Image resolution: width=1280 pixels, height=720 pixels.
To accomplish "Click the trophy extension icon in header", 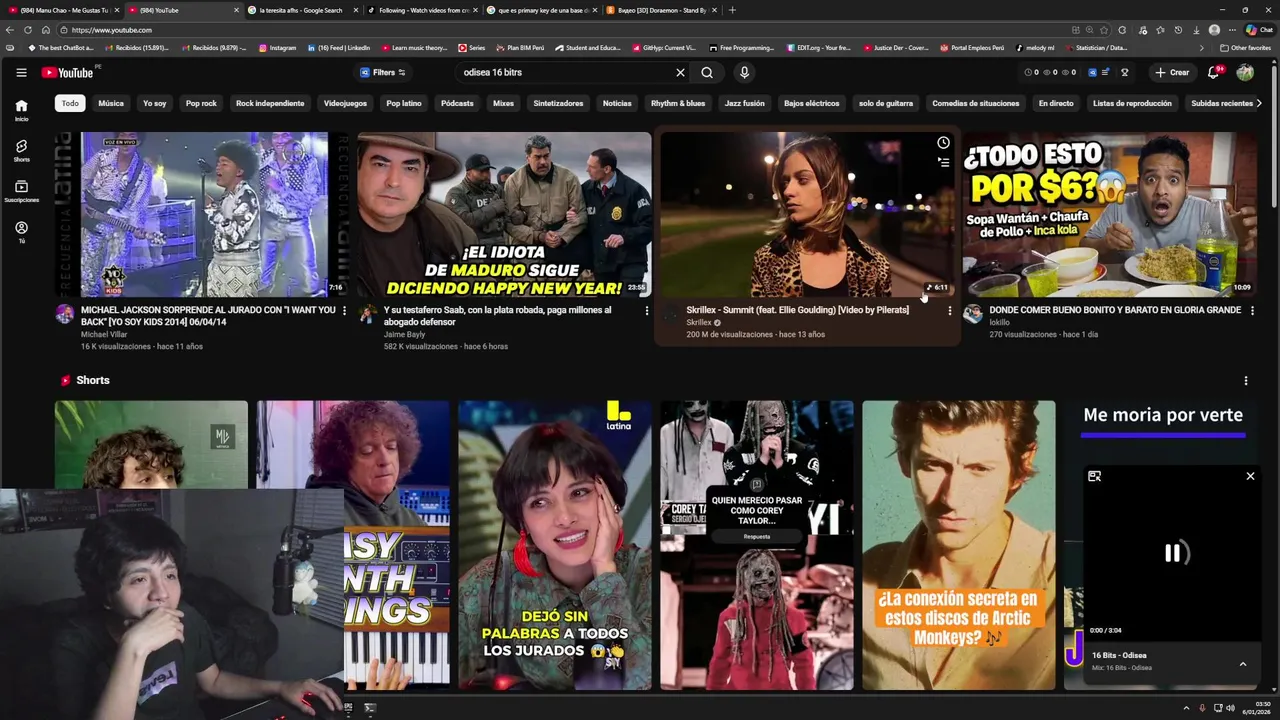I will [x=1125, y=72].
